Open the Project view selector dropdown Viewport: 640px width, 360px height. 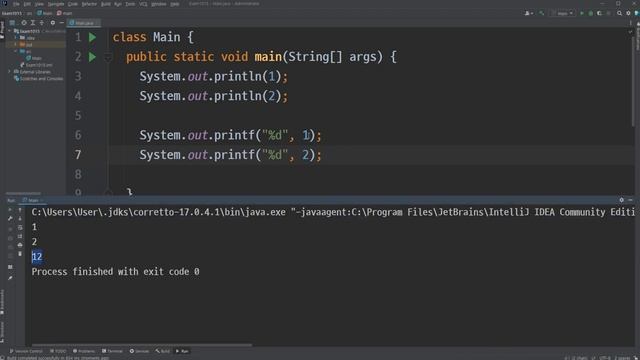click(x=12, y=23)
